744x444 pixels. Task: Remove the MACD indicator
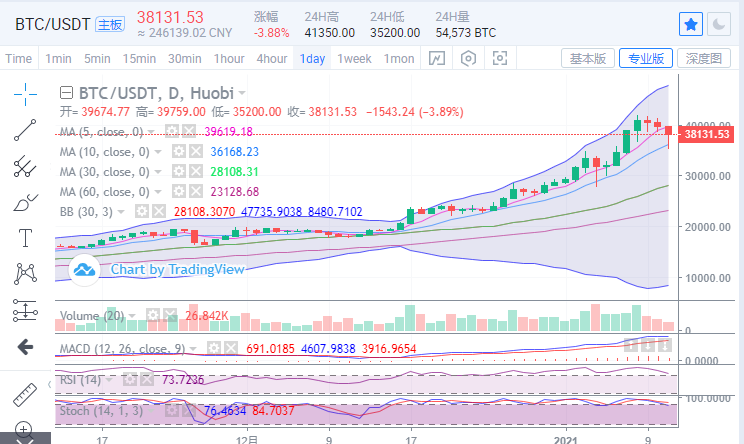pyautogui.click(x=231, y=349)
